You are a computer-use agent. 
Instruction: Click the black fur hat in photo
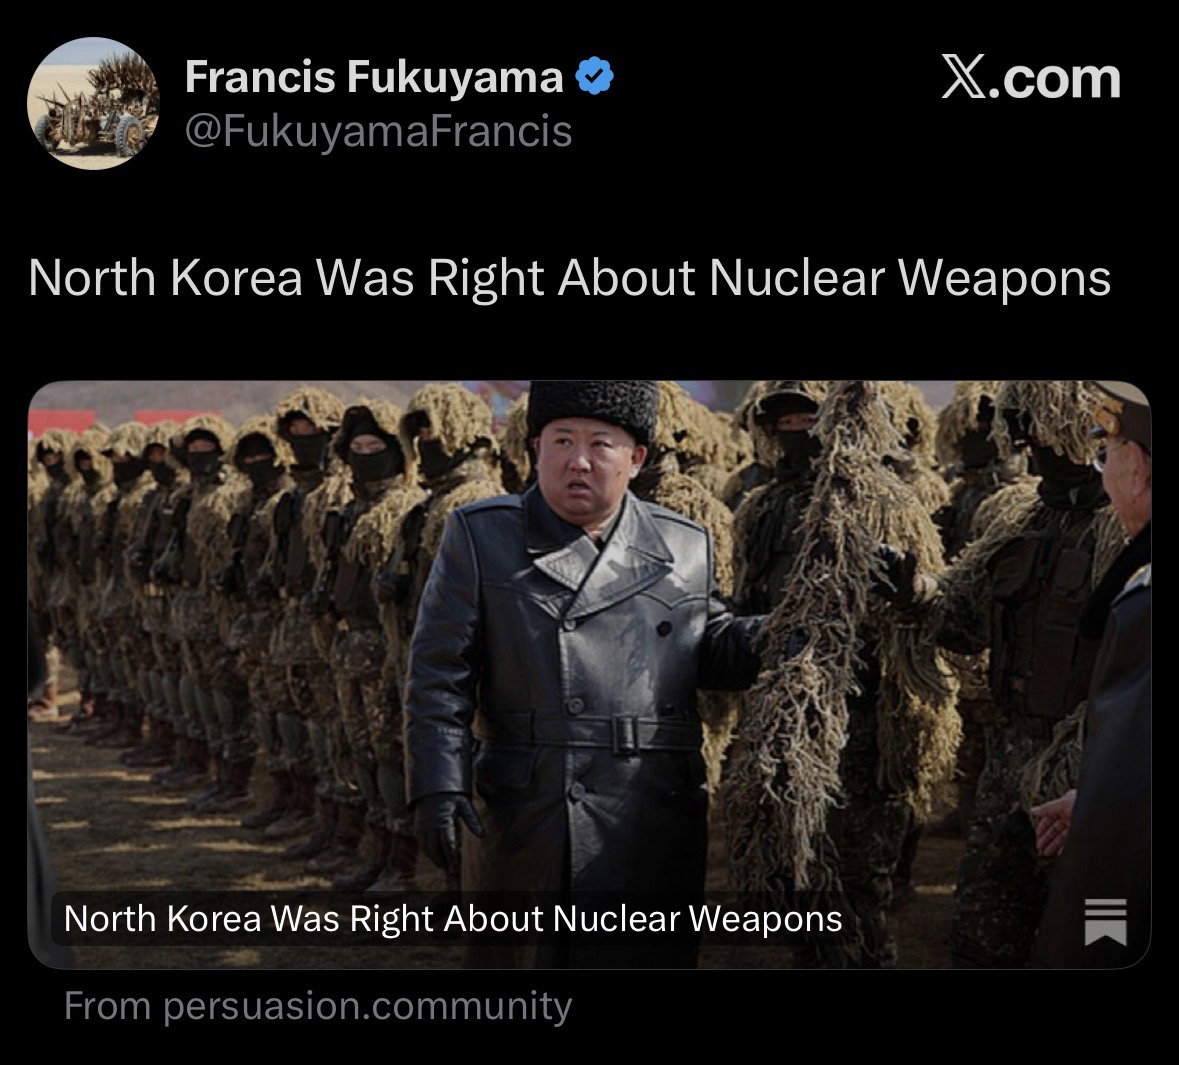coord(593,408)
